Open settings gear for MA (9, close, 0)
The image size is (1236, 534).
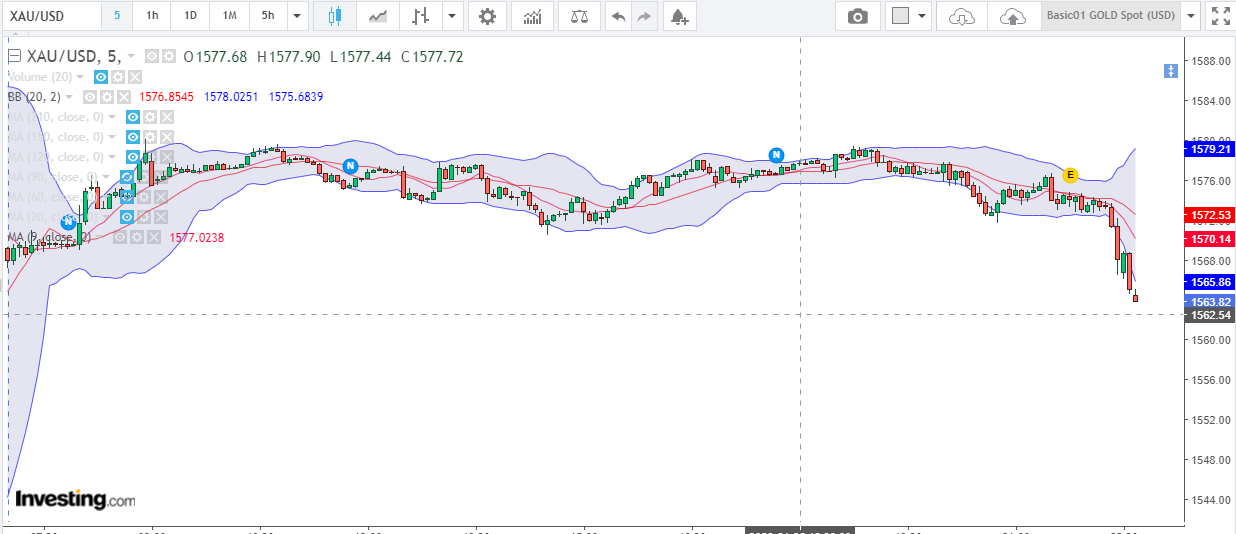[137, 237]
